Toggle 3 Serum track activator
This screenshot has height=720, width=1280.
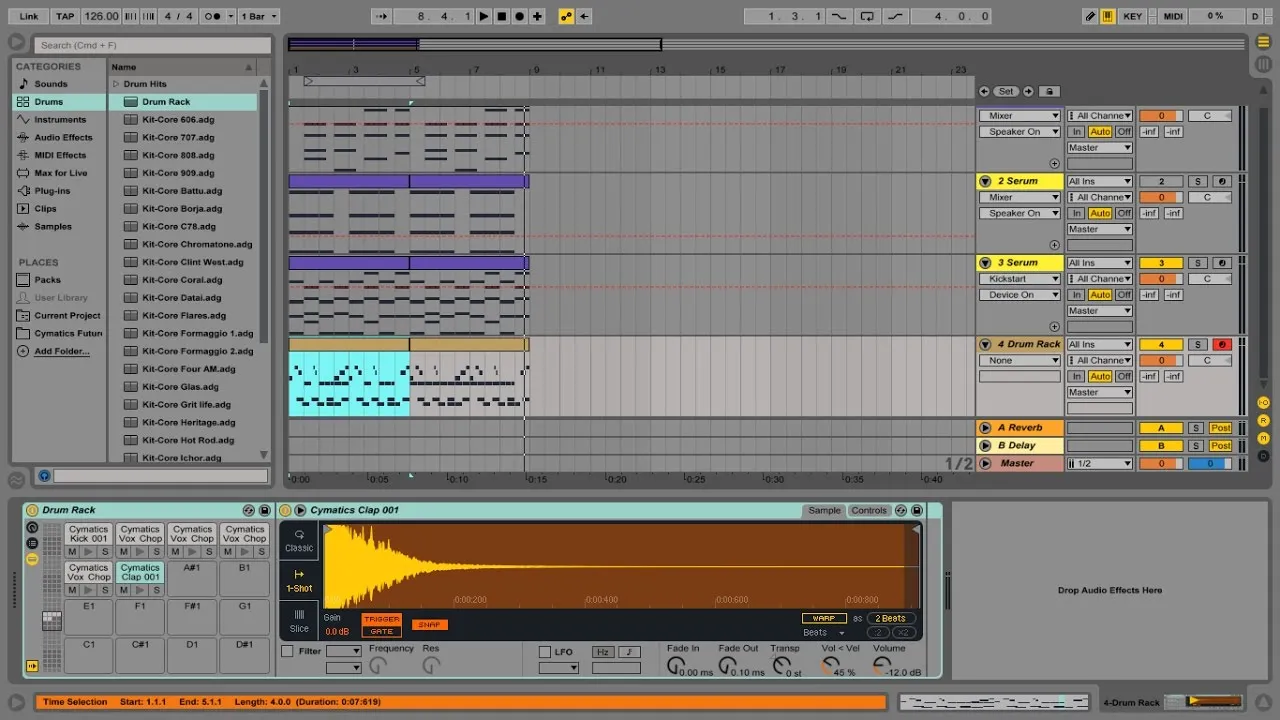1161,263
